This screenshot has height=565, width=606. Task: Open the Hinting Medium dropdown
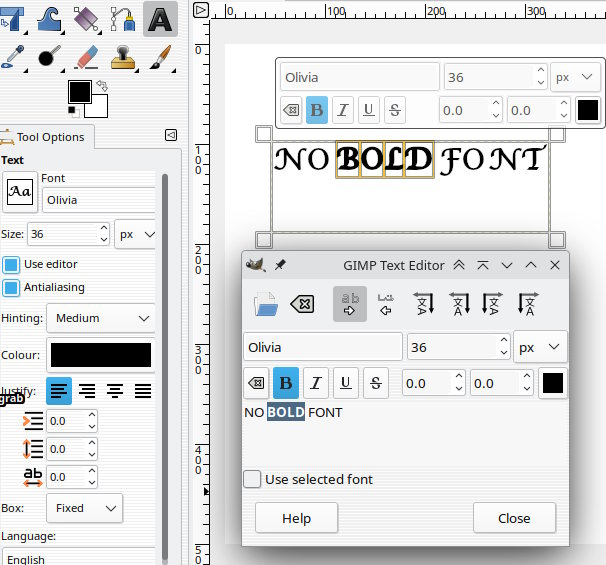point(101,318)
